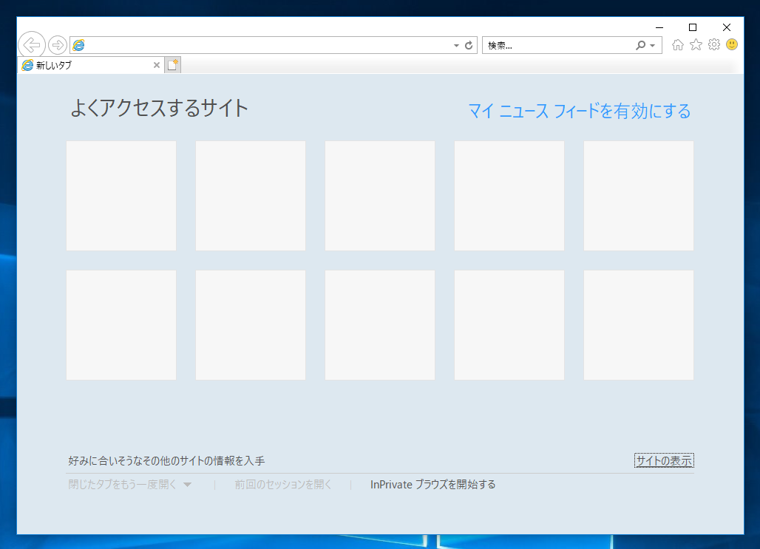Maximize the Internet Explorer window
760x549 pixels.
click(693, 27)
